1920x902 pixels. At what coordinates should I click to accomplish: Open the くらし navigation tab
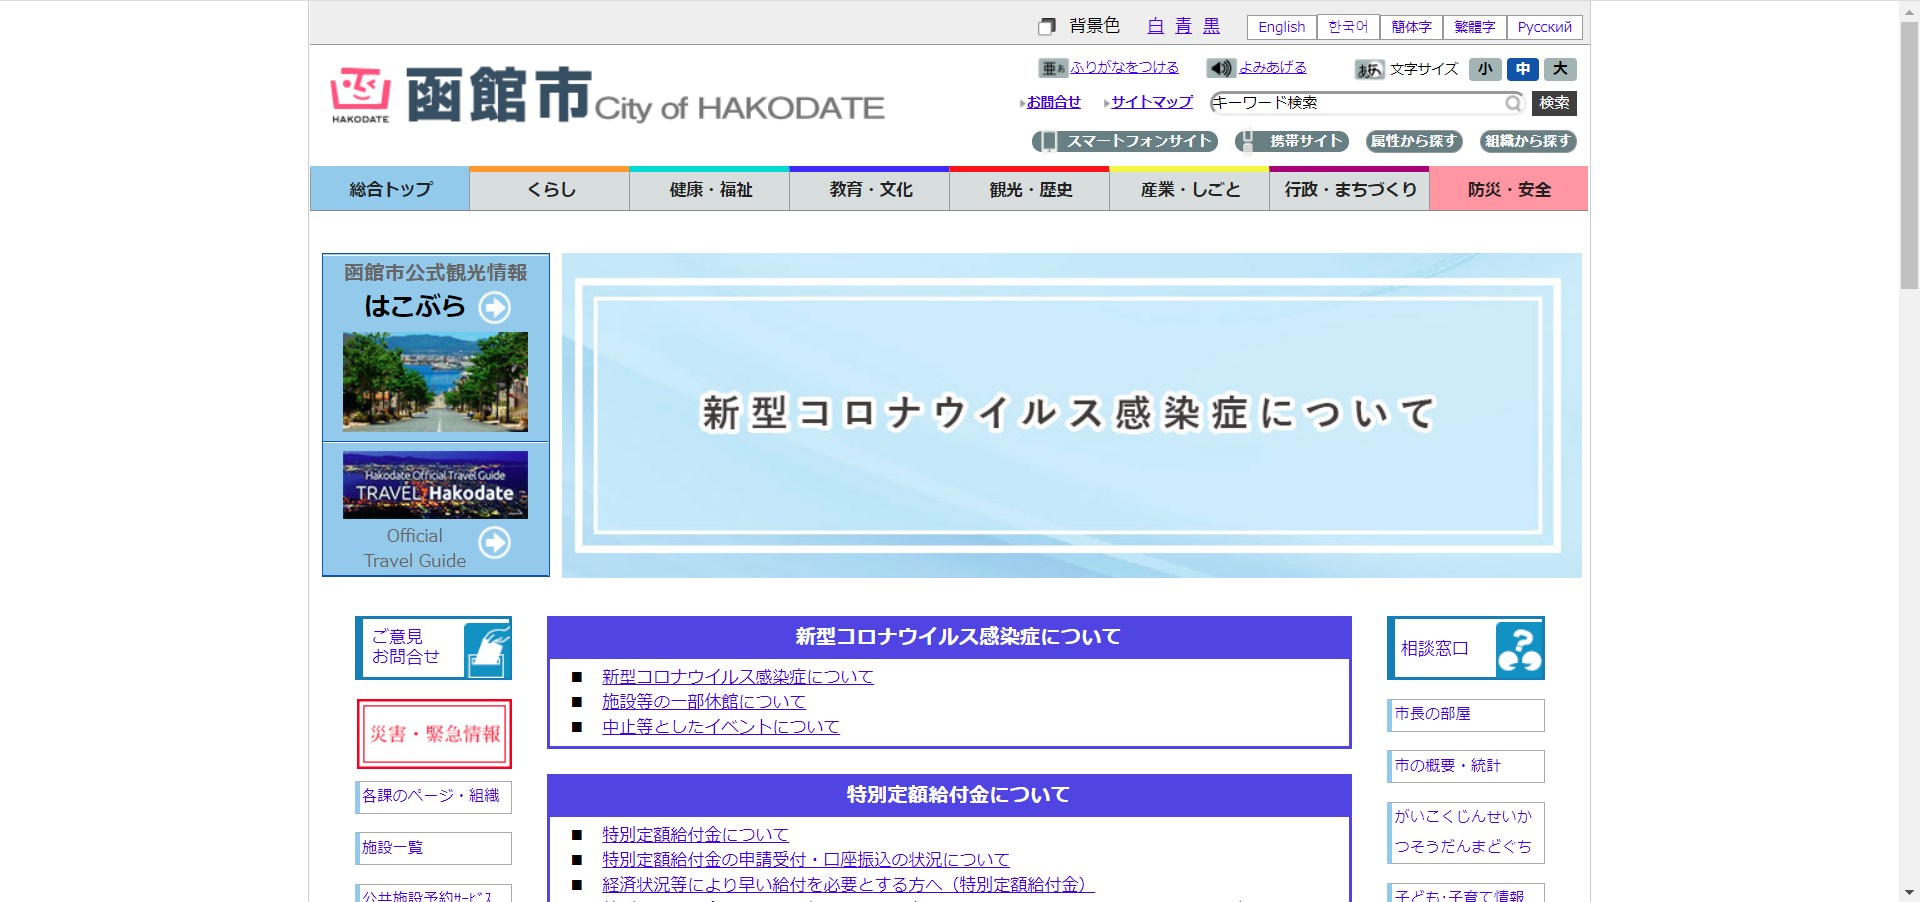pyautogui.click(x=550, y=189)
